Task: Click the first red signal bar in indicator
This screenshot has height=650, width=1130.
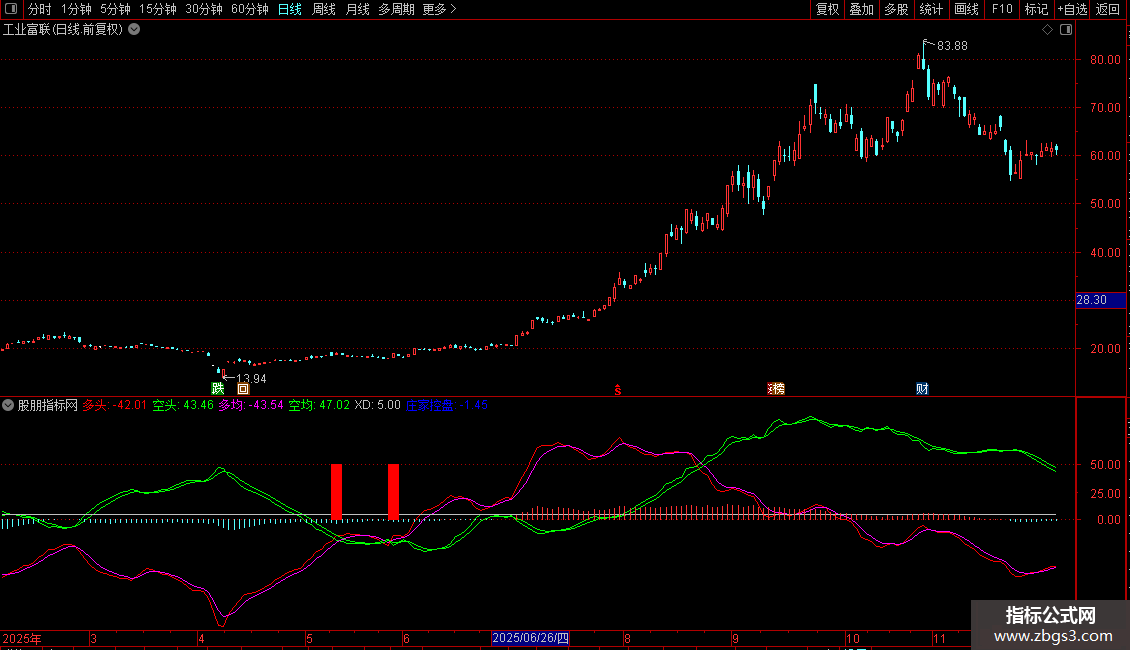Action: pyautogui.click(x=336, y=491)
